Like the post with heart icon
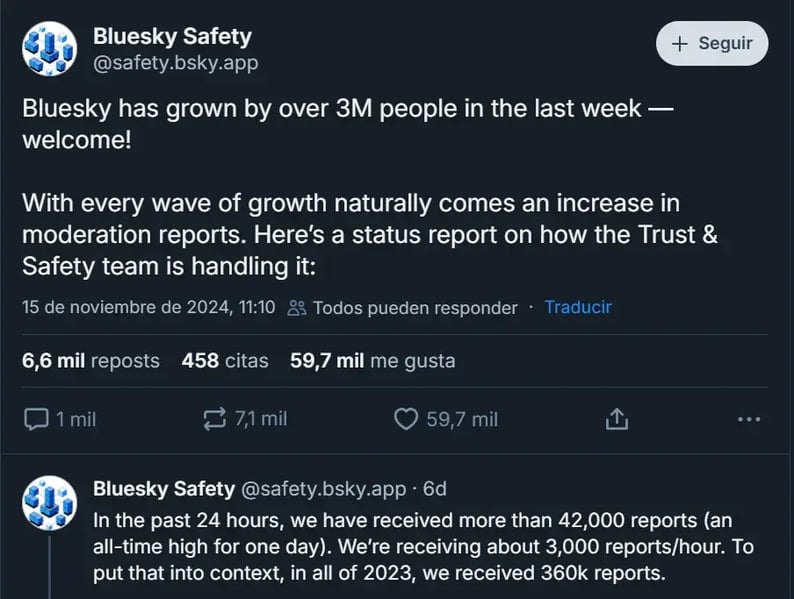794x599 pixels. point(406,419)
